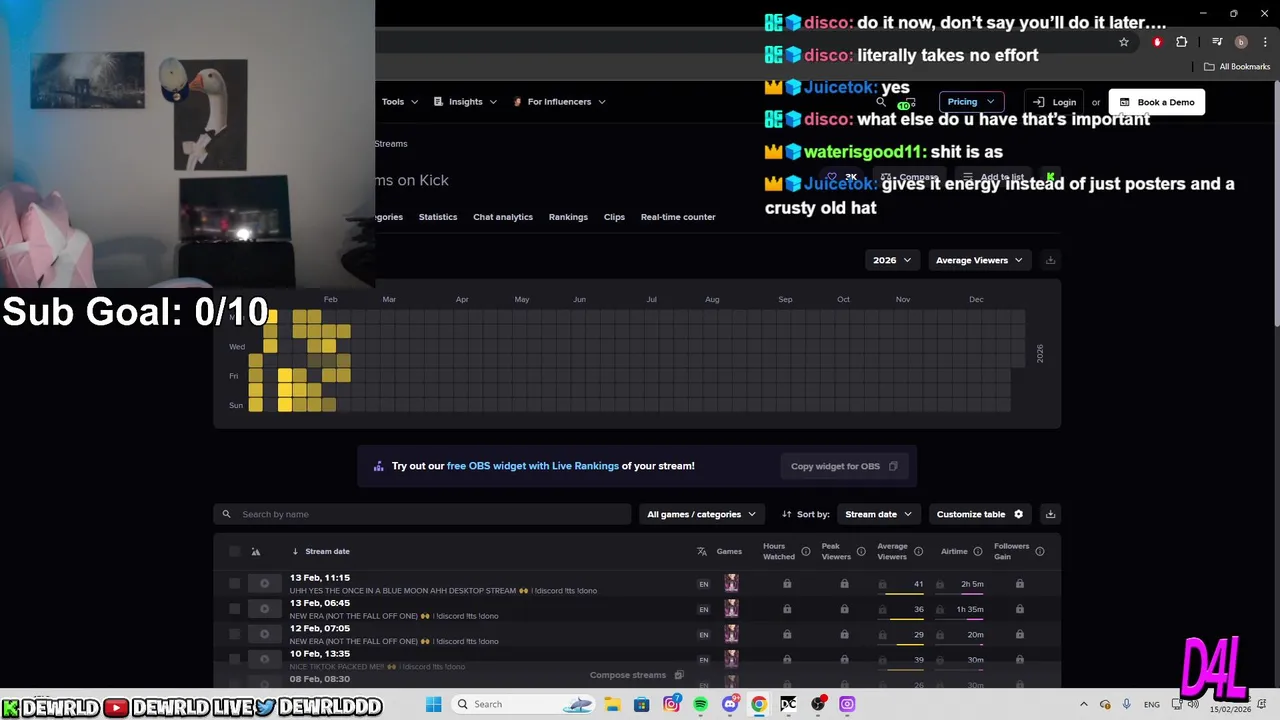Open the Tools menu in site navigation

click(400, 102)
